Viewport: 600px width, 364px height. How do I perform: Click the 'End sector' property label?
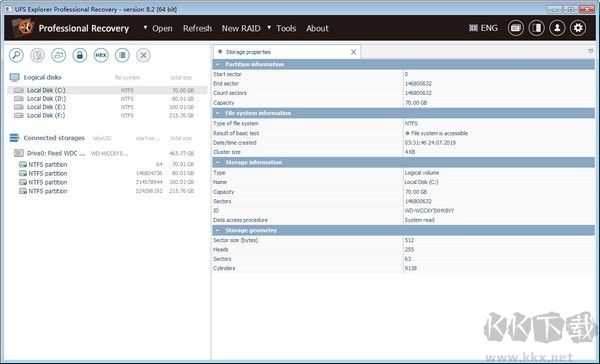coord(226,83)
